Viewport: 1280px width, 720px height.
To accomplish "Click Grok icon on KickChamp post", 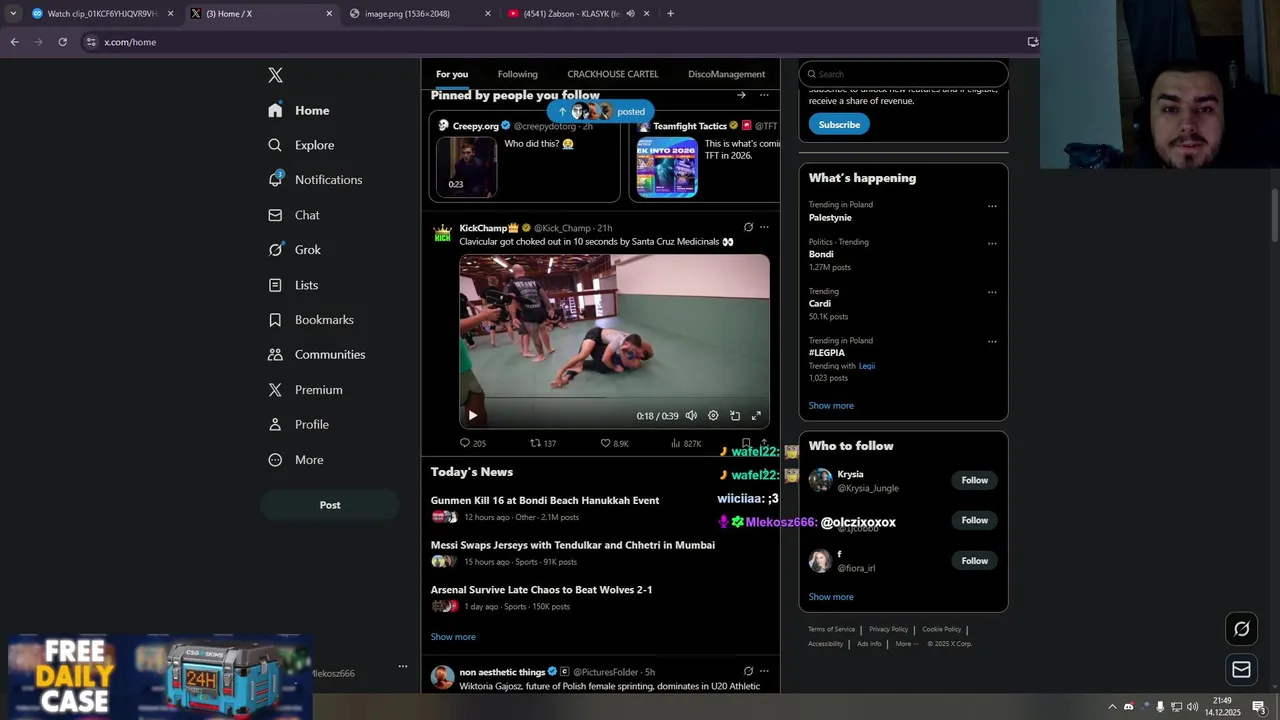I will (x=748, y=227).
